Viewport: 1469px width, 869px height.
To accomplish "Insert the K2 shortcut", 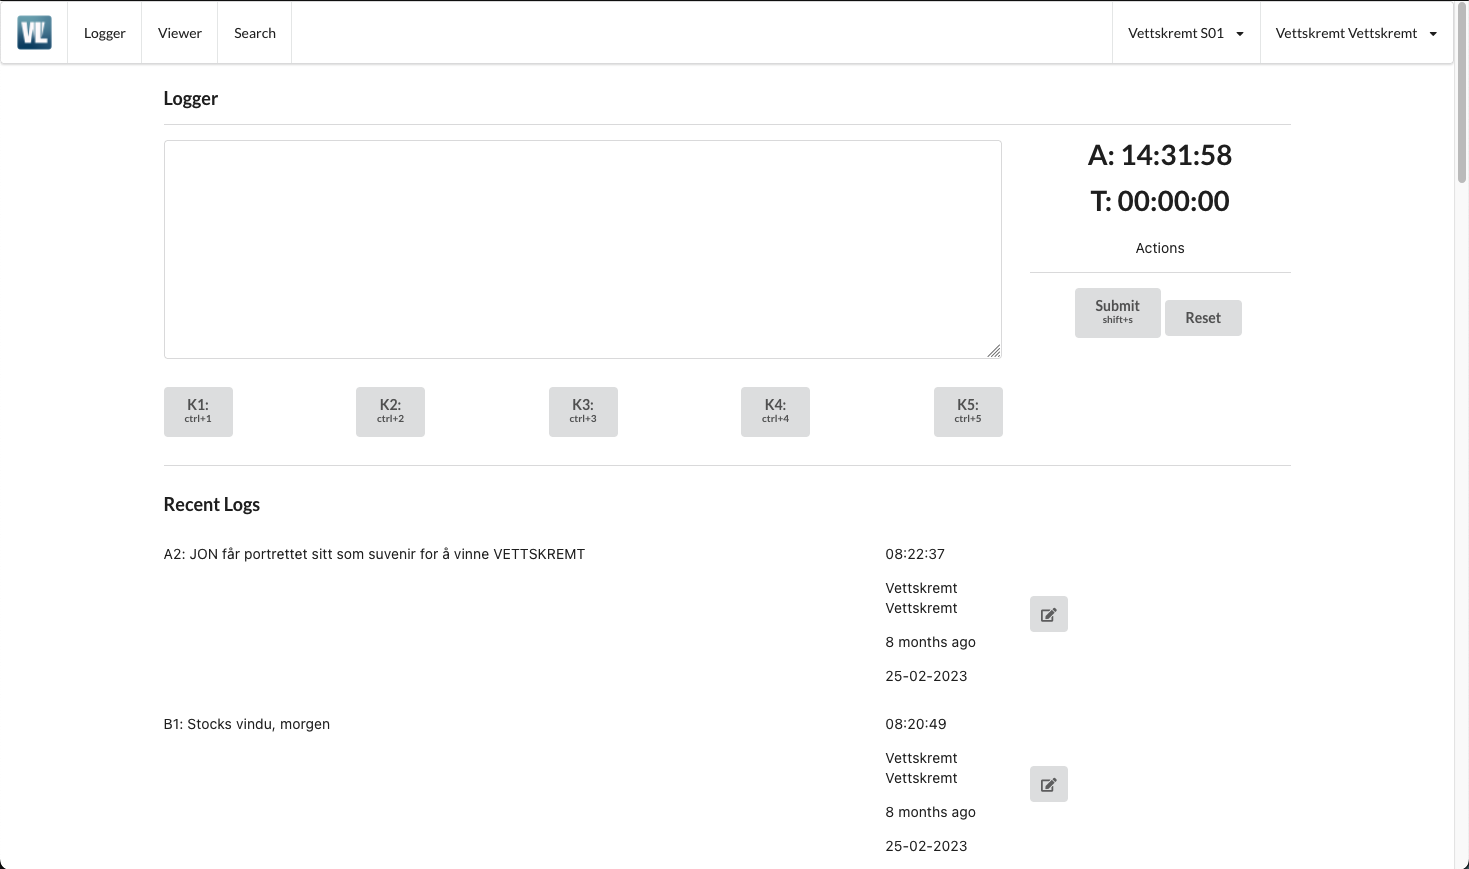I will (x=390, y=412).
